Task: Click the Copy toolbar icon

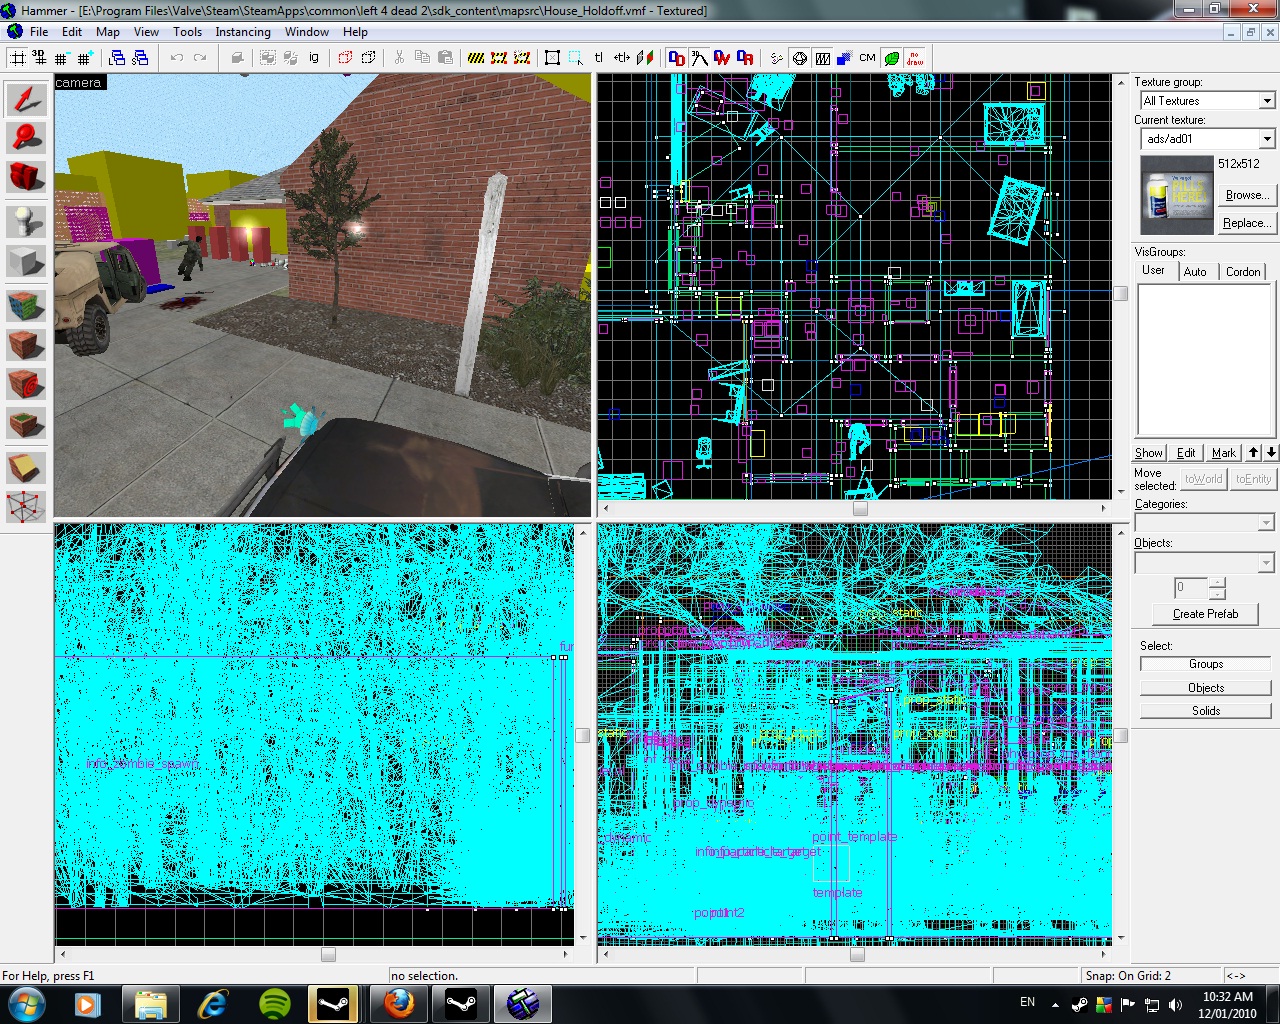Action: pos(423,58)
